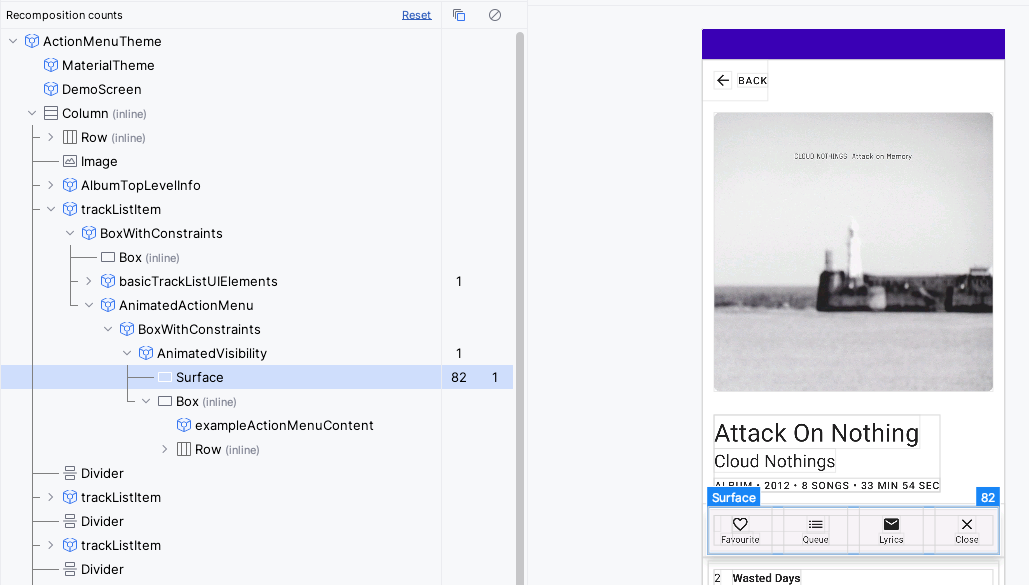Click the second Divider icon
1029x585 pixels.
tap(70, 521)
